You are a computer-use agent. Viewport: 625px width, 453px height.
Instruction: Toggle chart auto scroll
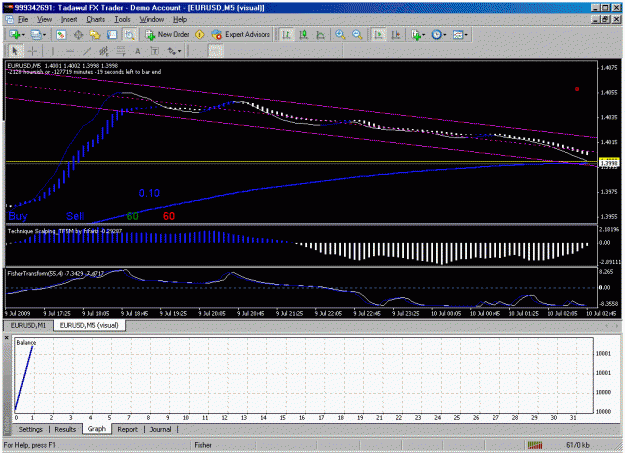(x=378, y=35)
